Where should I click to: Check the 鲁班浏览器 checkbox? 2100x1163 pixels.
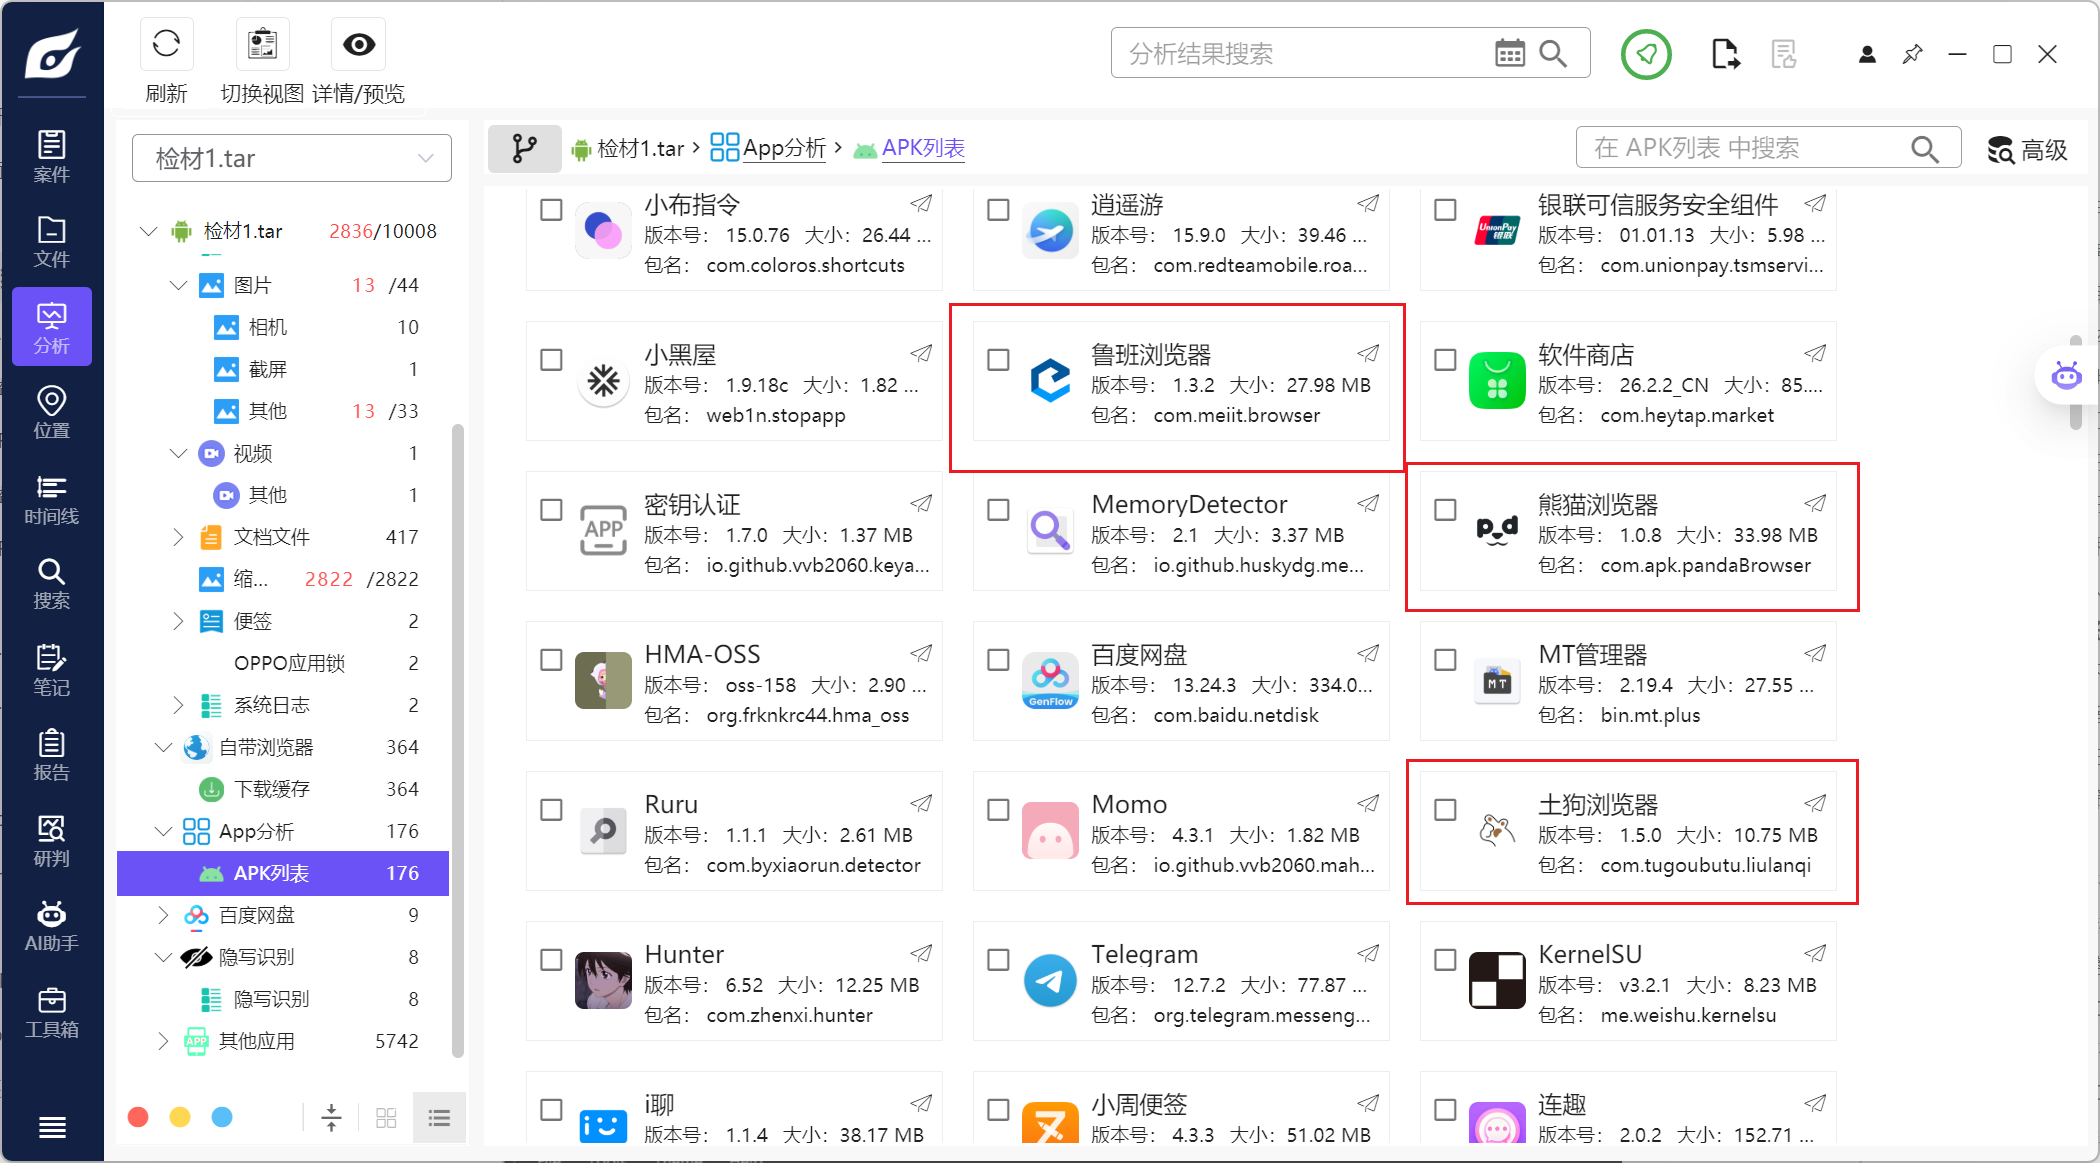tap(998, 360)
